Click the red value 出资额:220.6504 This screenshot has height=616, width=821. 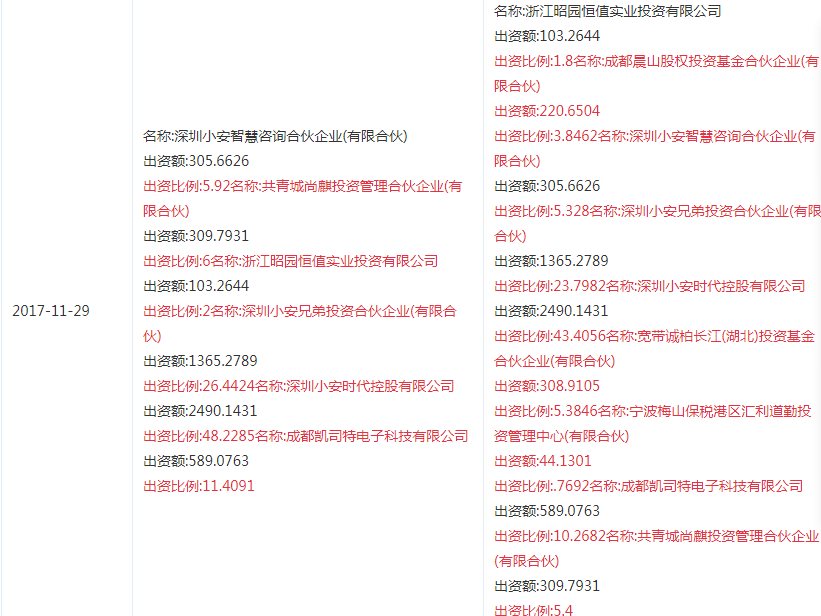click(x=547, y=111)
